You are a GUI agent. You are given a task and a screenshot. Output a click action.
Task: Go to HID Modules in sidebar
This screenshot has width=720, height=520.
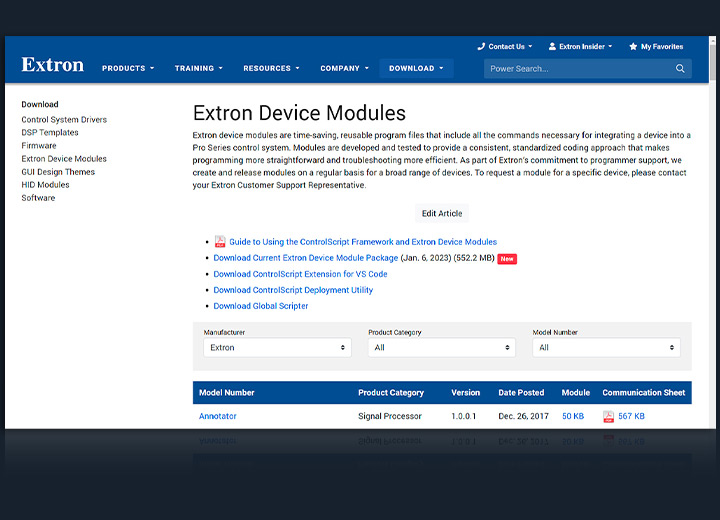pos(45,185)
